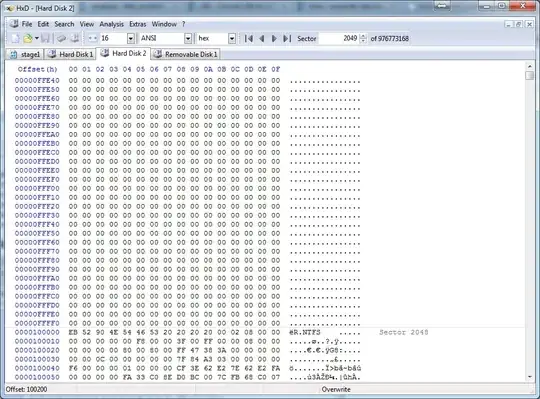The width and height of the screenshot is (540, 399).
Task: Open the View menu
Action: (x=87, y=24)
